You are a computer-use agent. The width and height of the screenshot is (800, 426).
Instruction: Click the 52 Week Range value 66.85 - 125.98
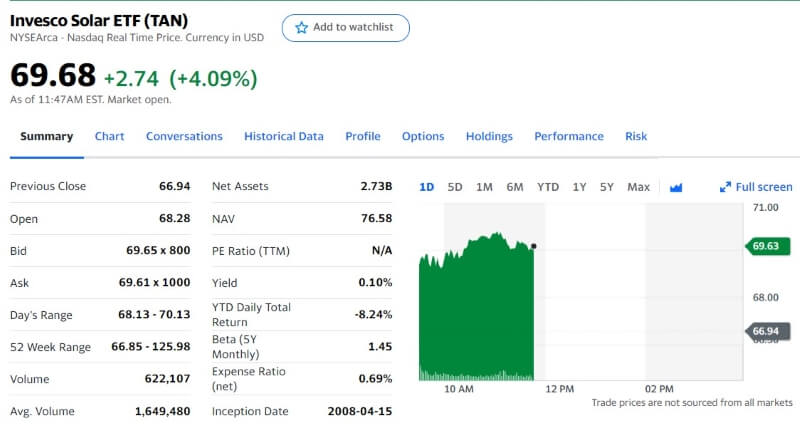(x=151, y=347)
